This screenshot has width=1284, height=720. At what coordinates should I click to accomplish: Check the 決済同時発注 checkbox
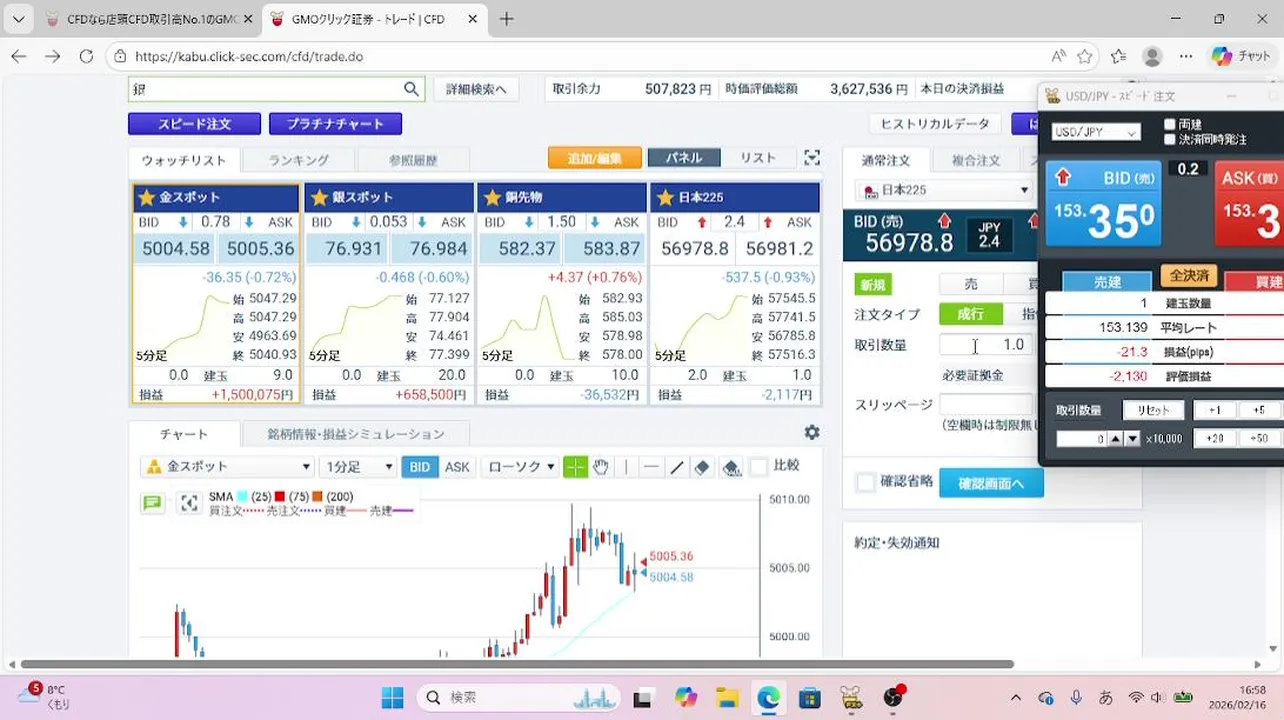pos(1170,139)
